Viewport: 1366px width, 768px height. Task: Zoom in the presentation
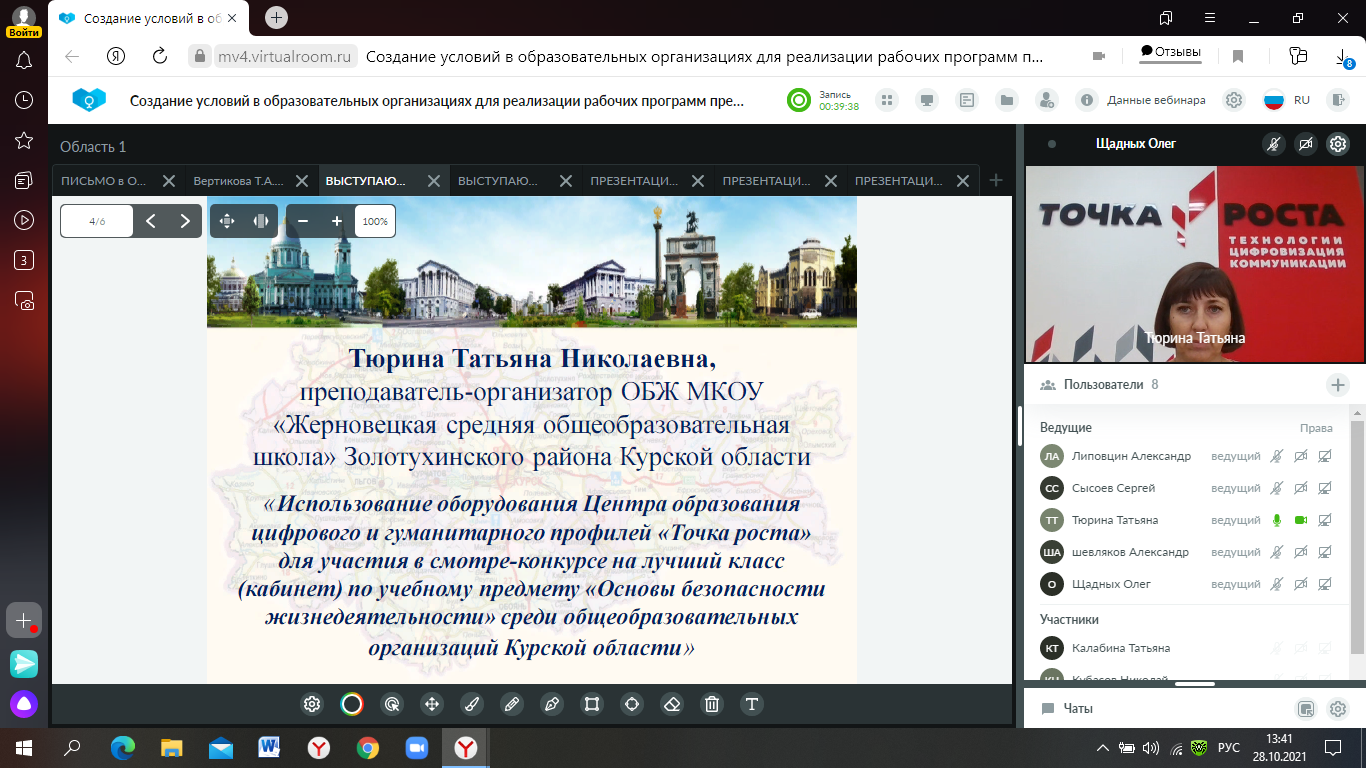[337, 221]
